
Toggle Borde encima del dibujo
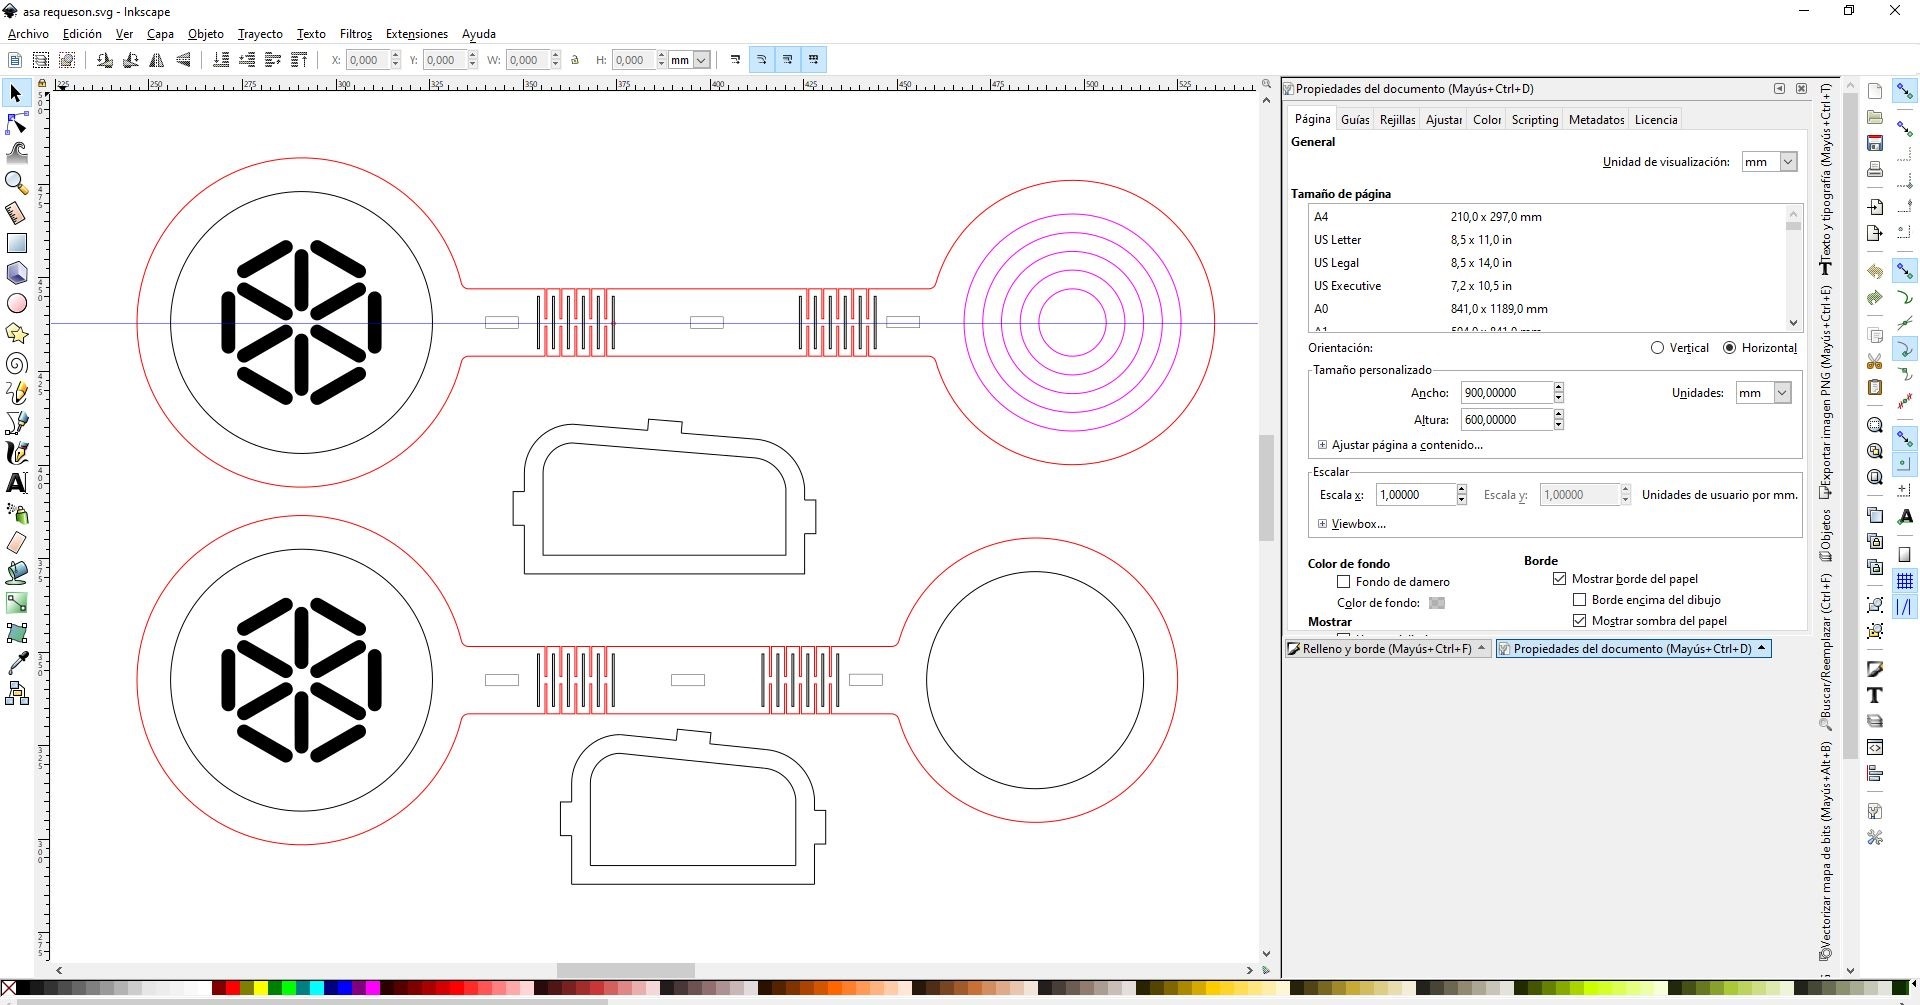(x=1580, y=600)
